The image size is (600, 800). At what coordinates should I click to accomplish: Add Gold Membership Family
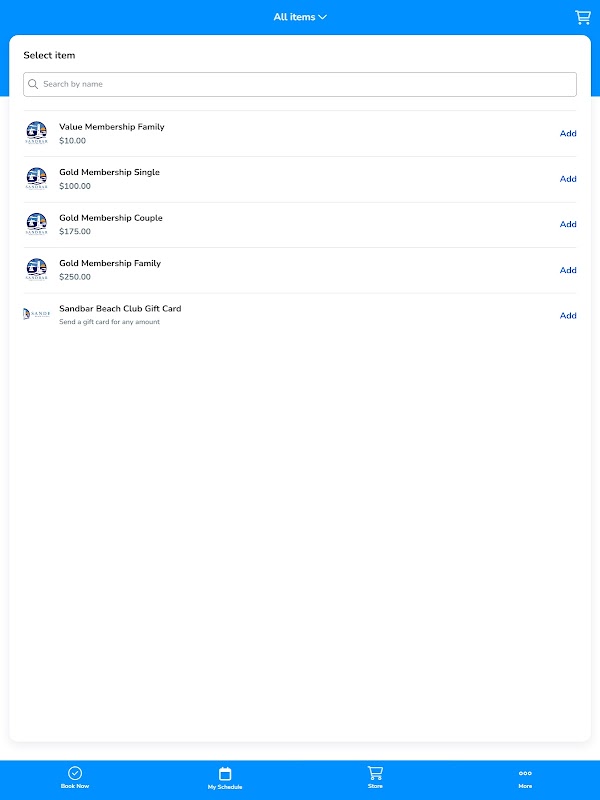click(x=568, y=270)
